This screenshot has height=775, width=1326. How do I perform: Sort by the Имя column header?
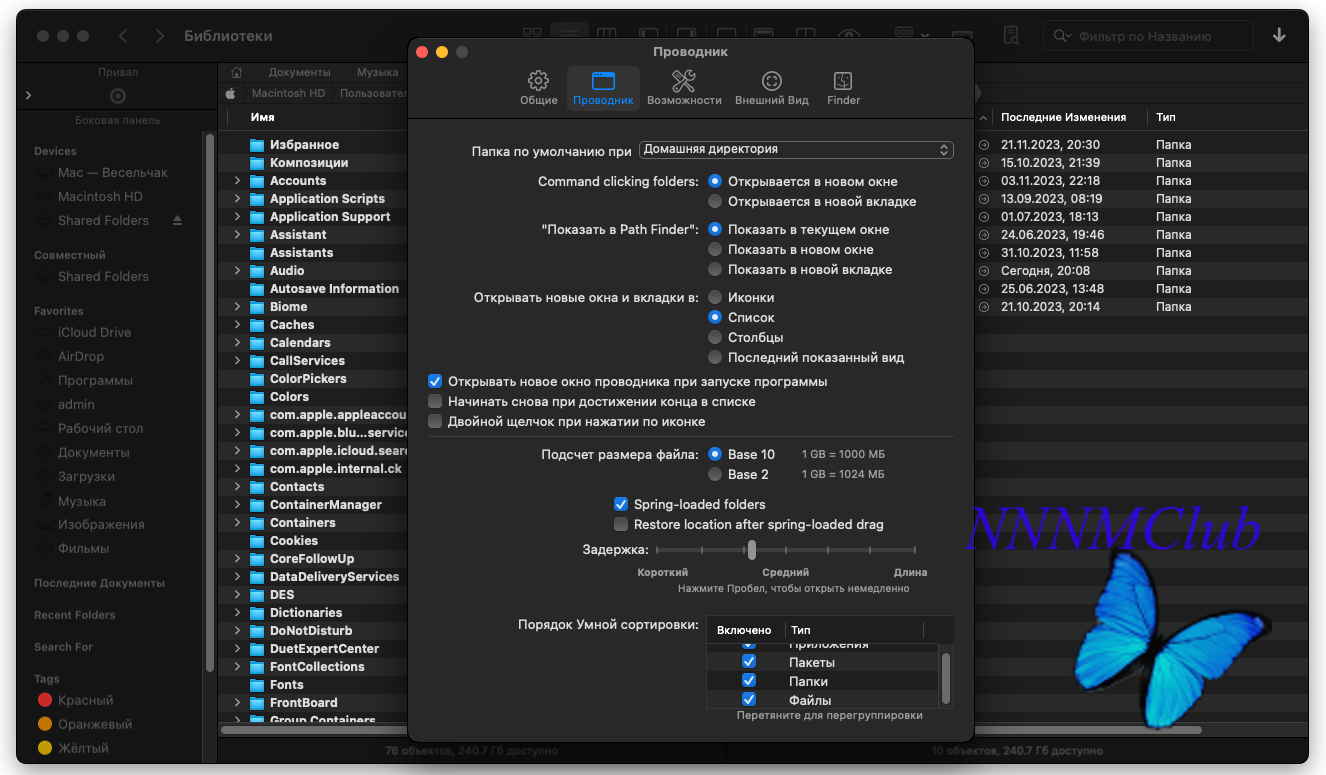click(x=262, y=117)
